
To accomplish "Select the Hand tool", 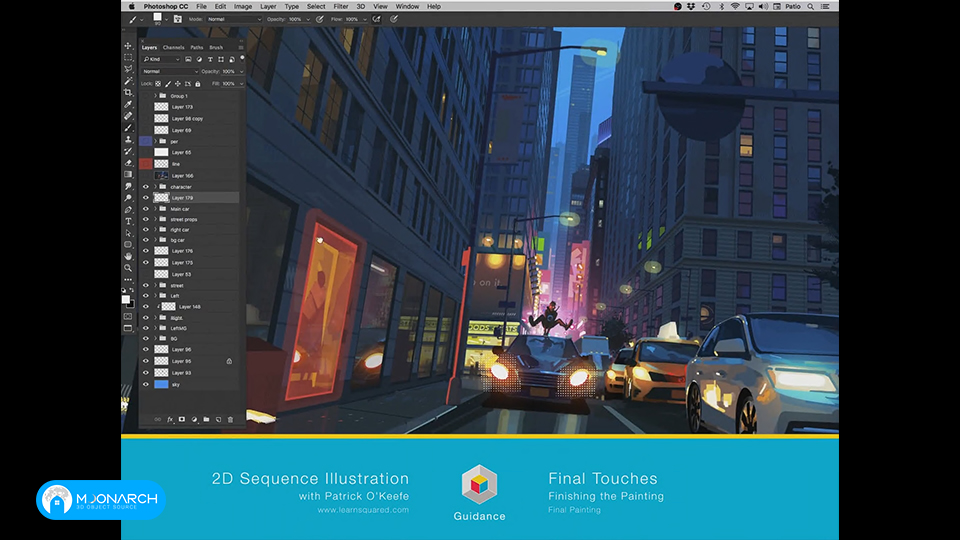I will click(128, 256).
